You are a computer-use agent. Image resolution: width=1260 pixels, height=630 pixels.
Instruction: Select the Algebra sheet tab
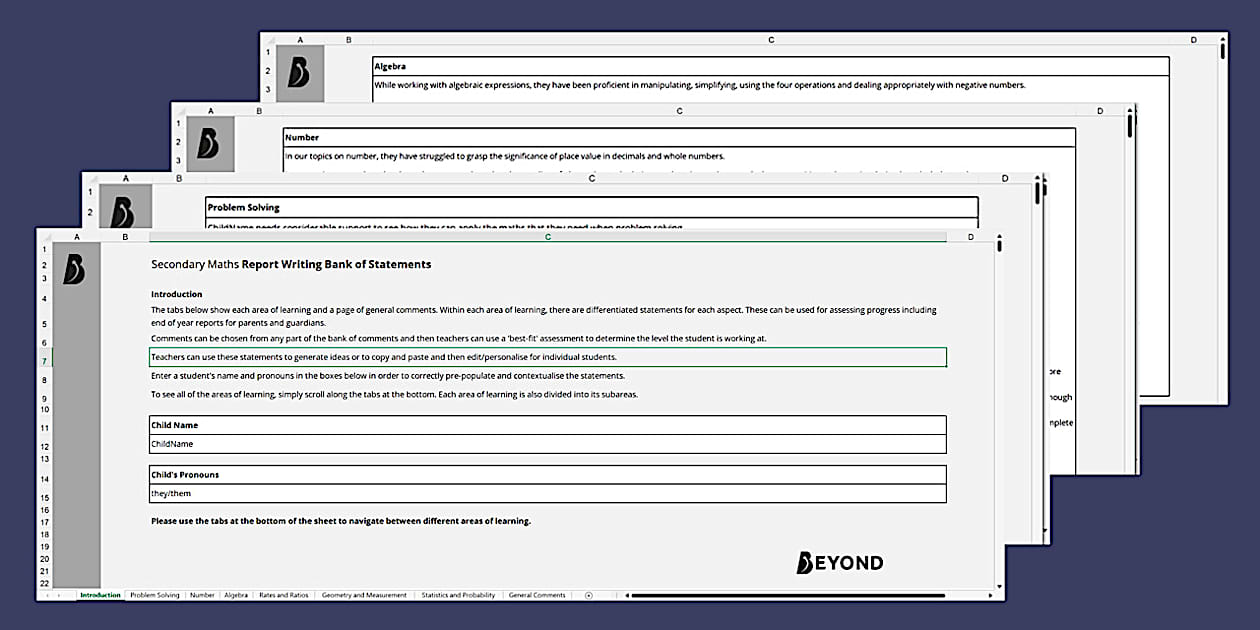[237, 594]
